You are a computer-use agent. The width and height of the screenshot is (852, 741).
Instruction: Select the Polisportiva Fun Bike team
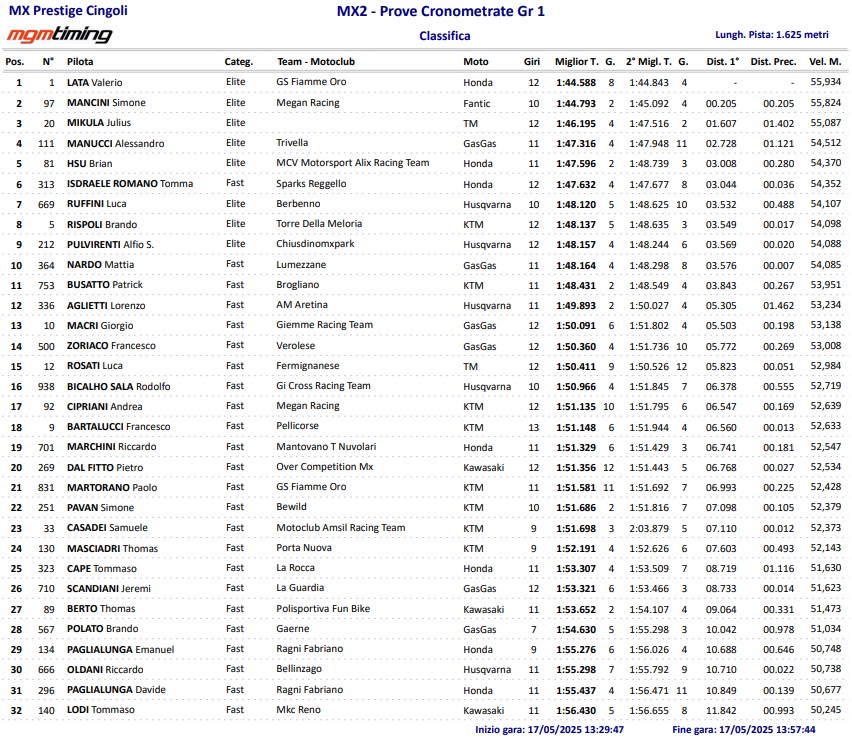[x=323, y=609]
